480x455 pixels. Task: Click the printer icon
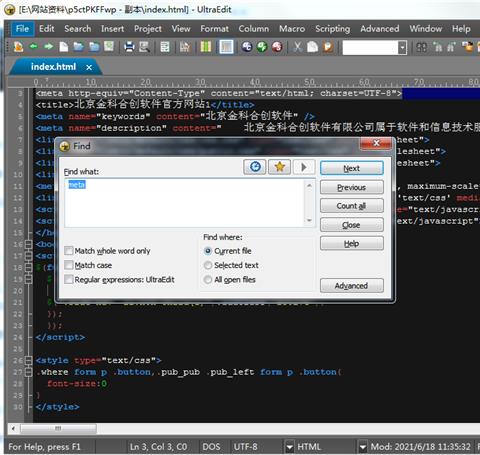pos(129,47)
